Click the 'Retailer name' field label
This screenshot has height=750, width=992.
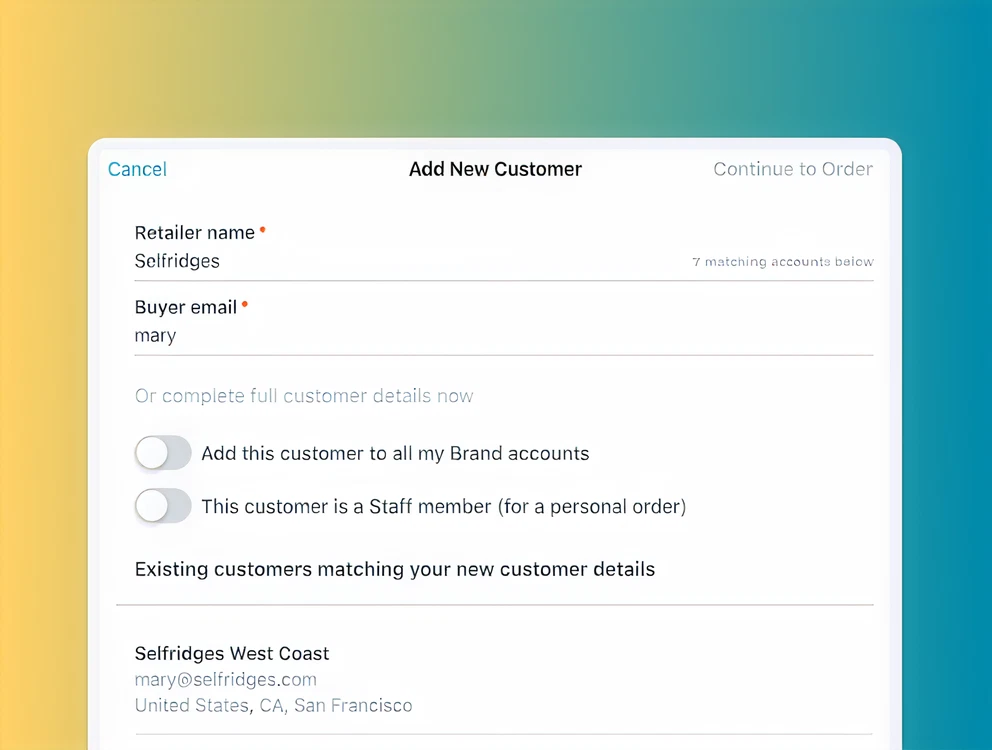coord(195,233)
